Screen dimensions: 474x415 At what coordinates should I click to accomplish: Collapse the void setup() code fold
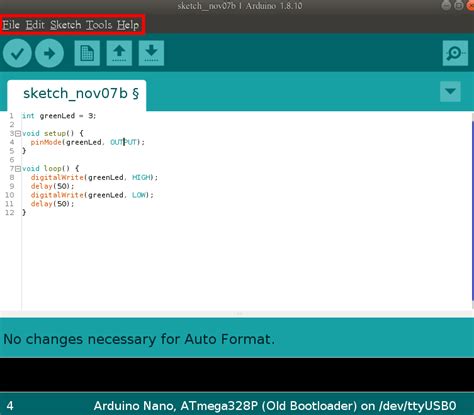point(18,134)
